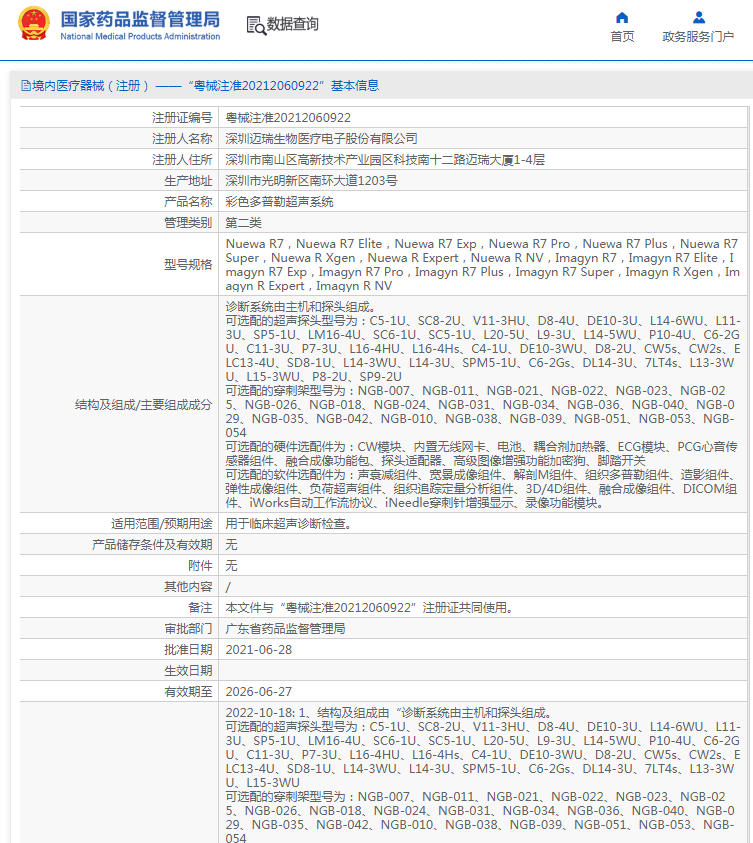Click the 适用范围/预期用途 label
This screenshot has height=843, width=753.
(162, 524)
